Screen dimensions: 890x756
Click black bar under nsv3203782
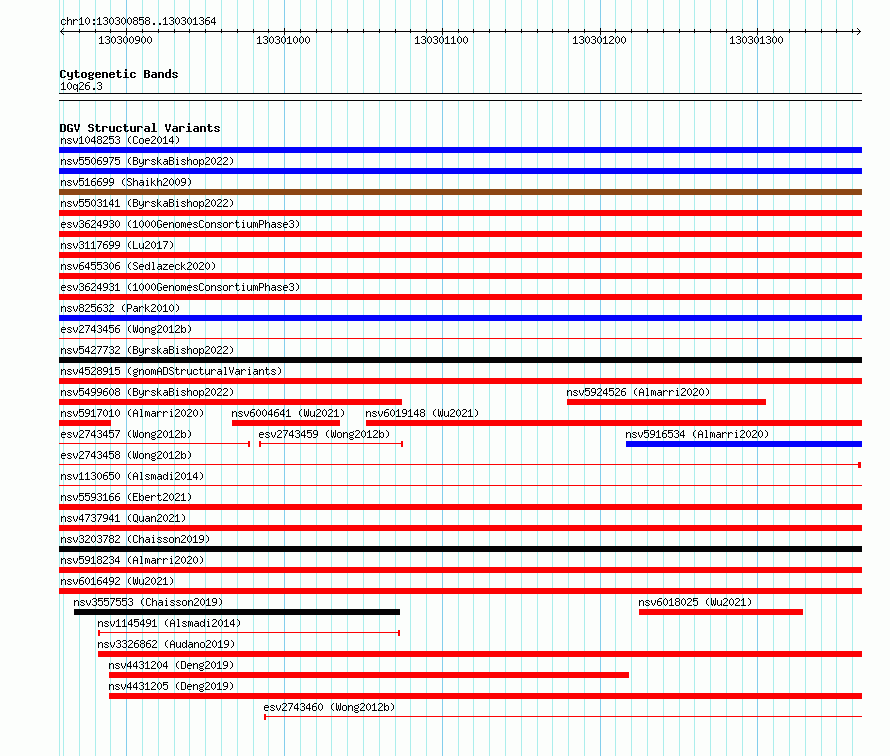click(460, 549)
